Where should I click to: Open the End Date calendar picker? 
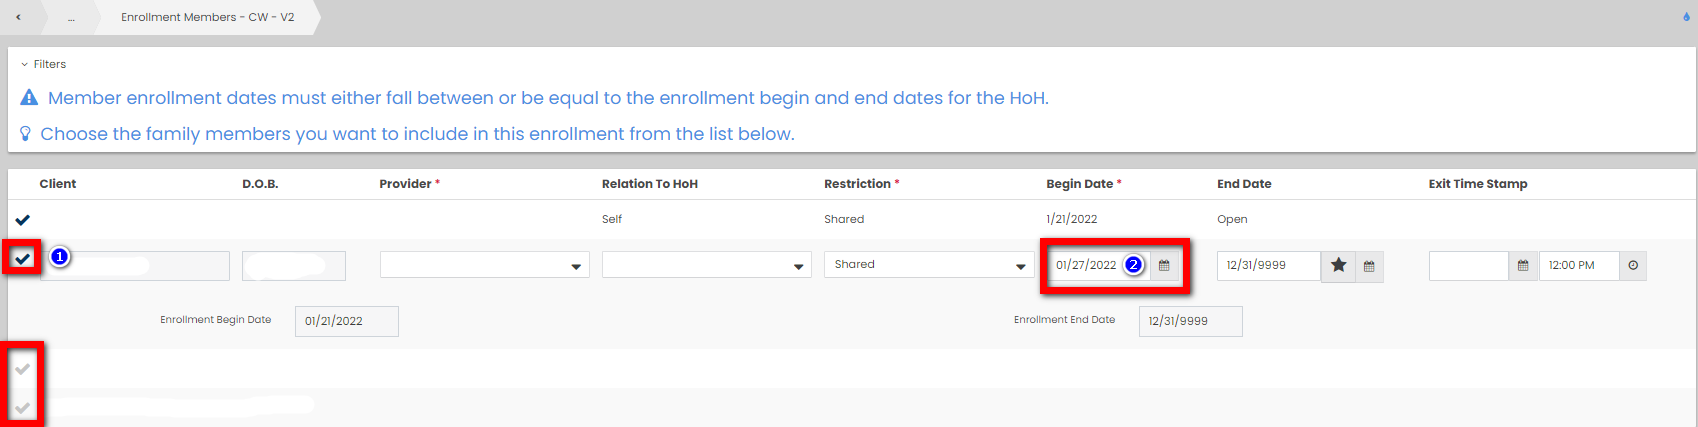point(1369,266)
